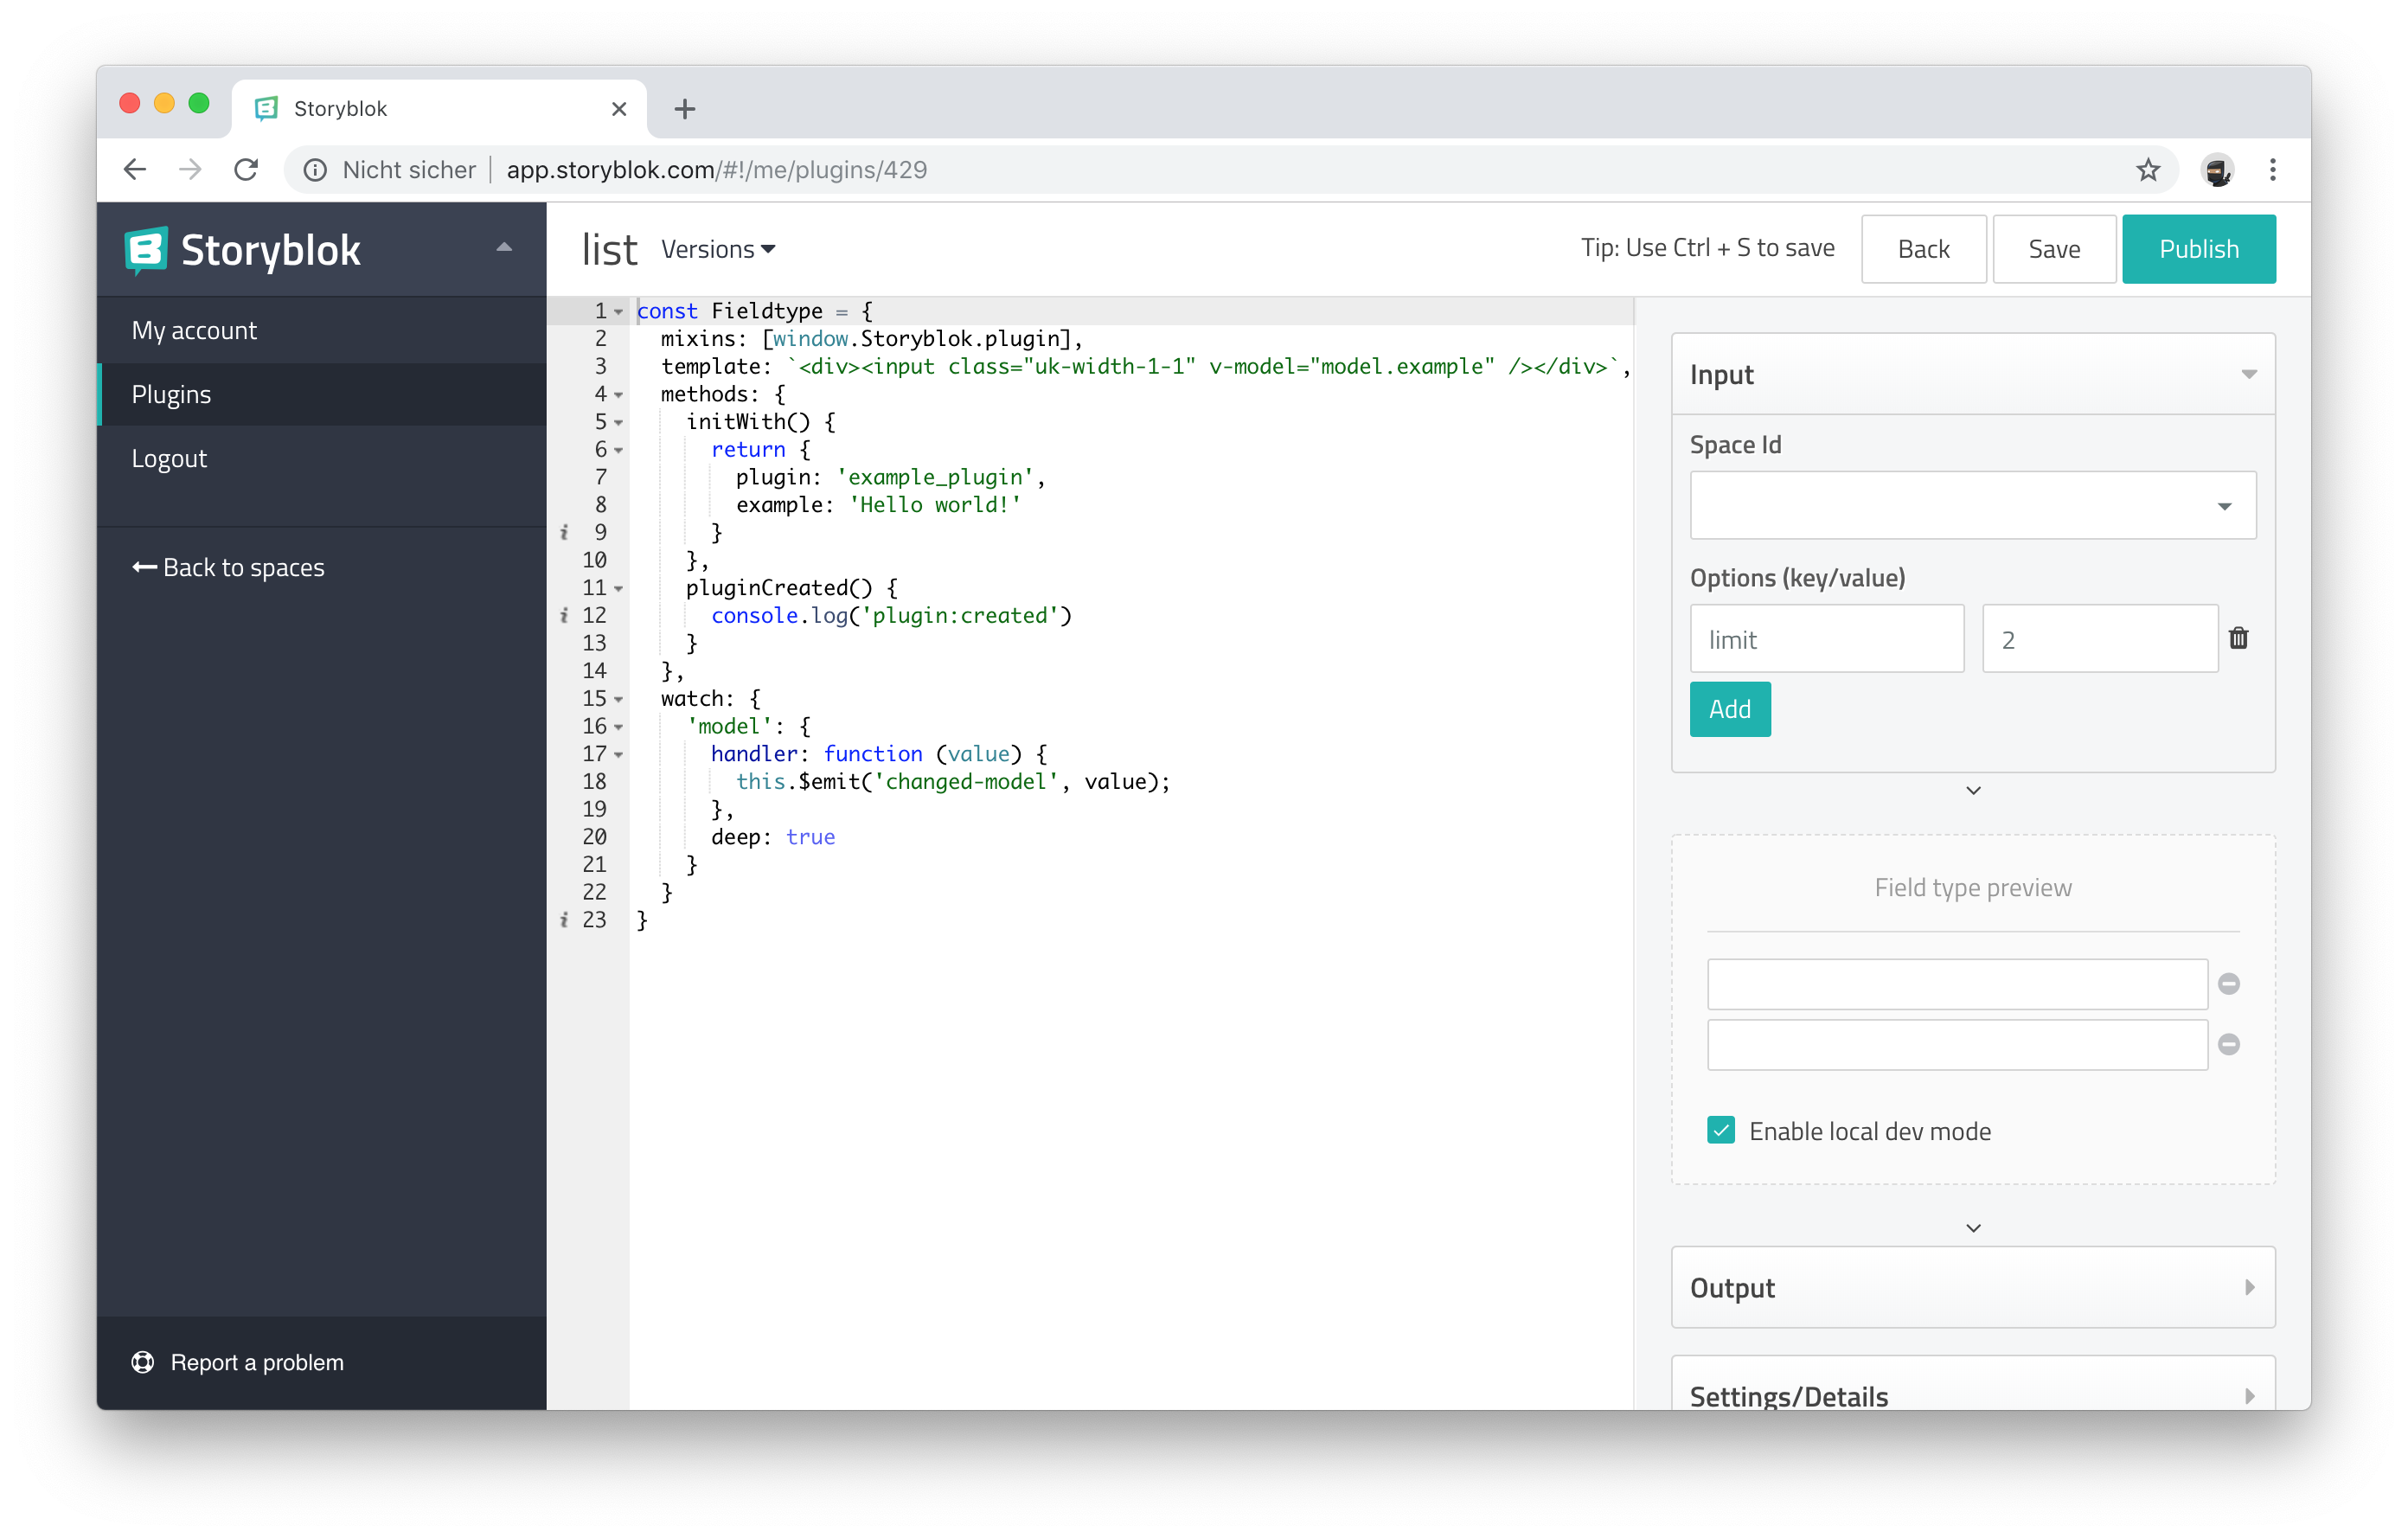This screenshot has width=2408, height=1538.
Task: Click the Add button for options
Action: tap(1731, 708)
